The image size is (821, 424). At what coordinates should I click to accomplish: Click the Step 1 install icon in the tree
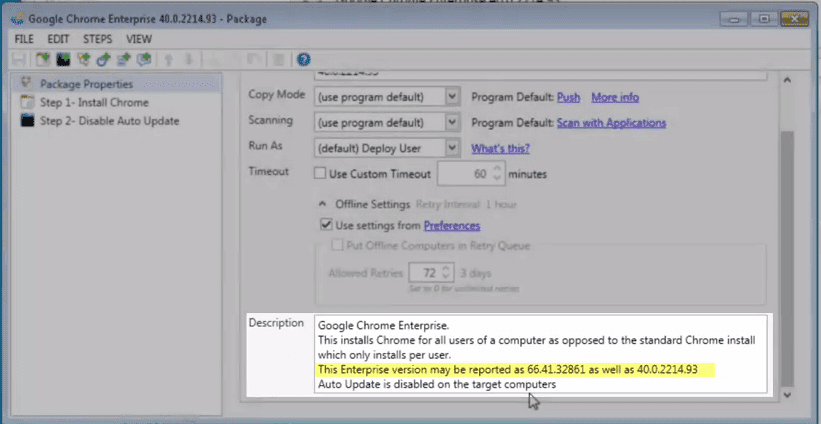[27, 102]
